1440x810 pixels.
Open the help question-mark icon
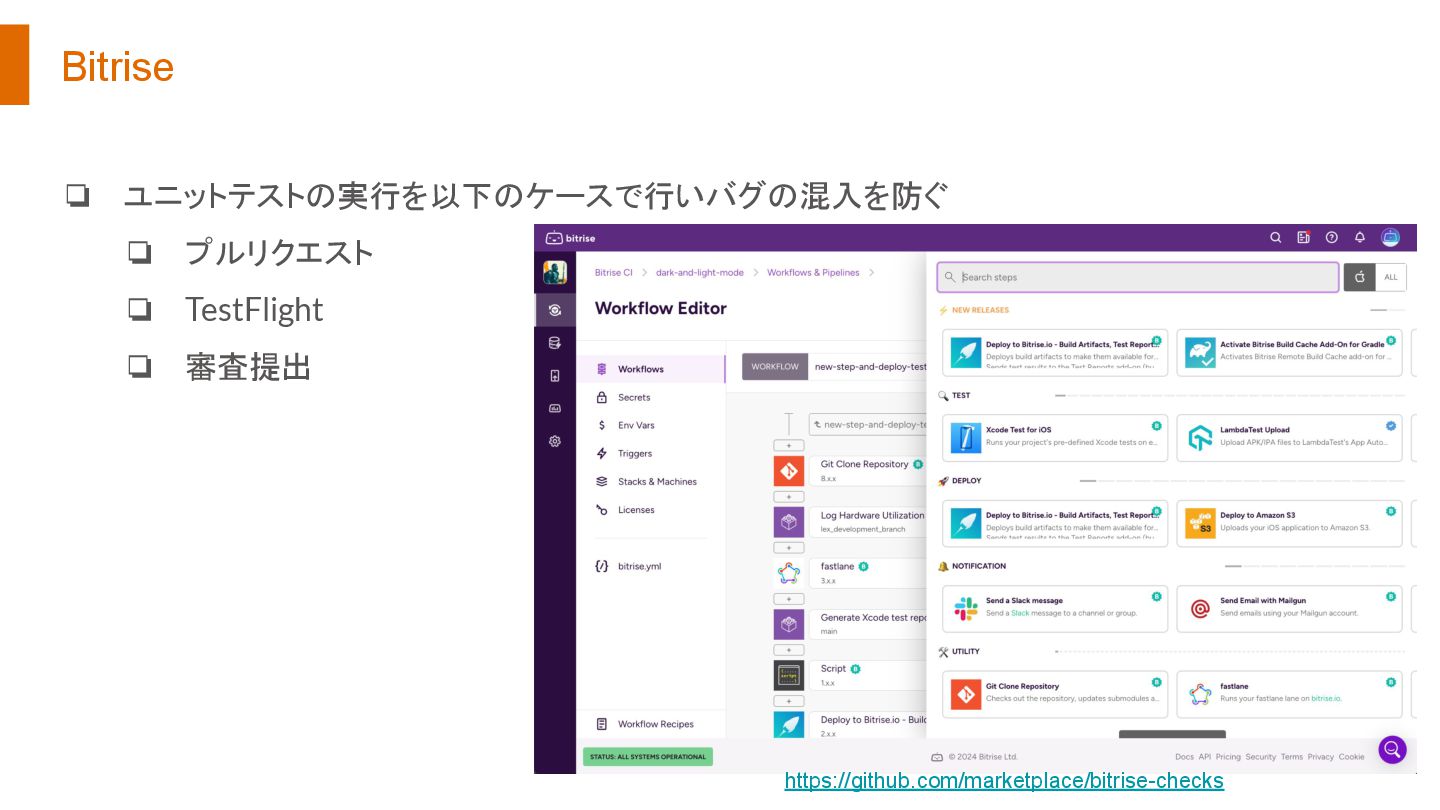click(x=1331, y=238)
